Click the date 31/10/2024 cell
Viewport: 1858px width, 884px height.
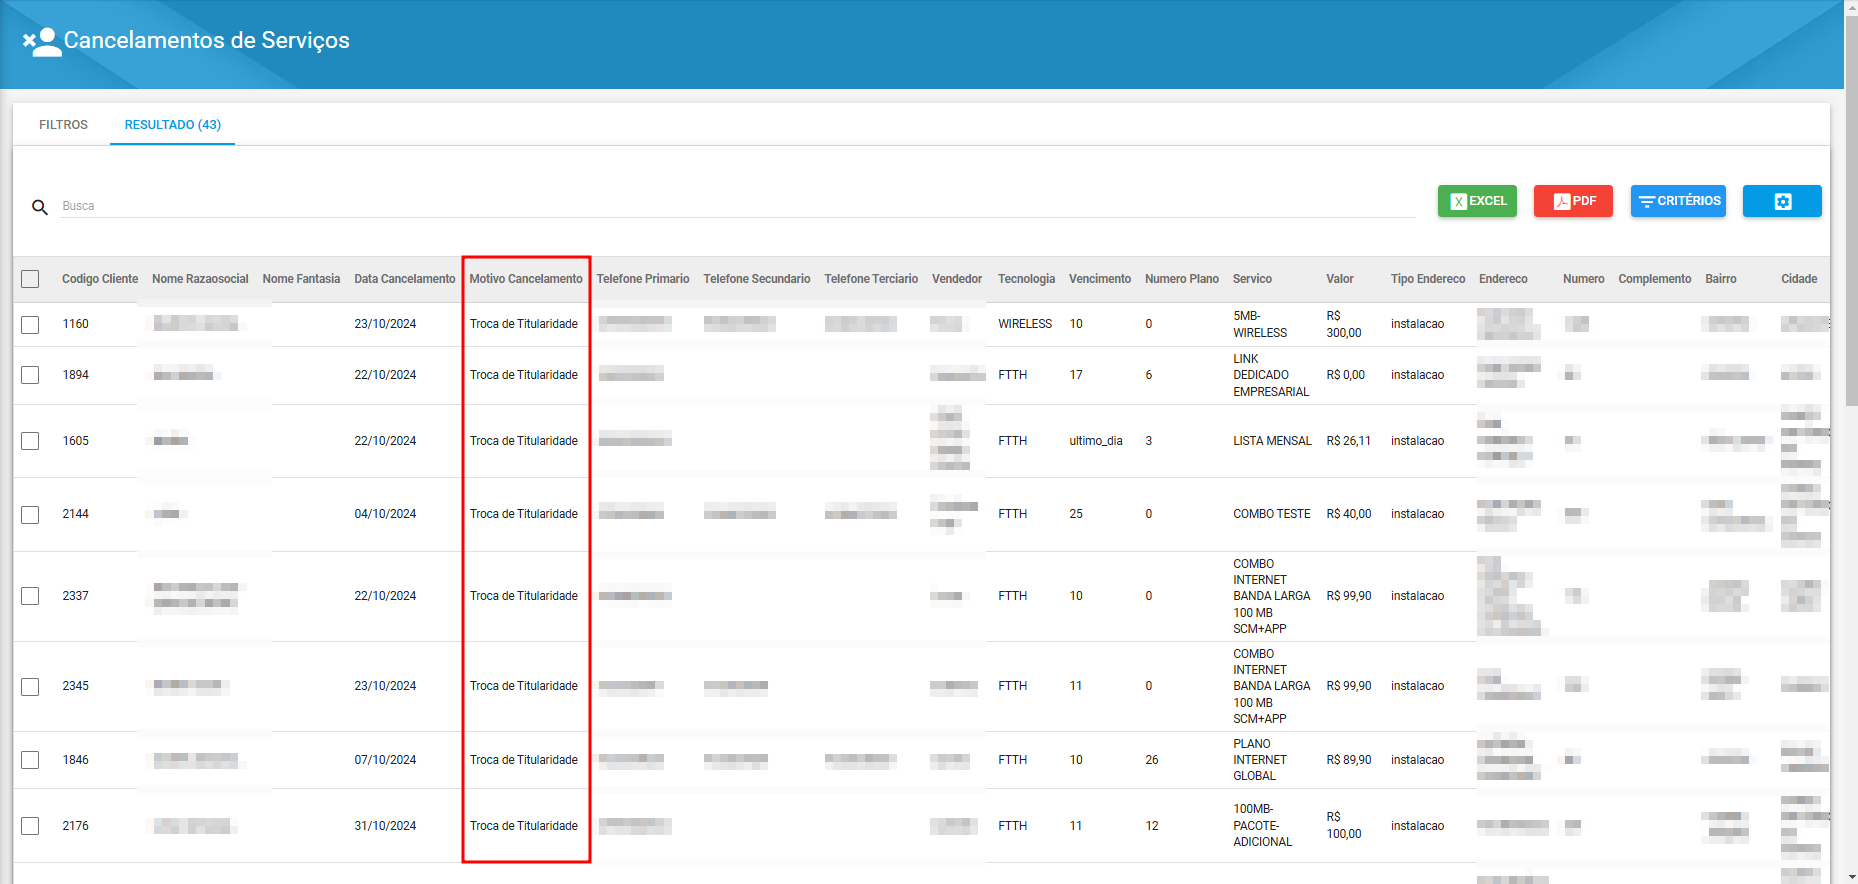pos(385,826)
